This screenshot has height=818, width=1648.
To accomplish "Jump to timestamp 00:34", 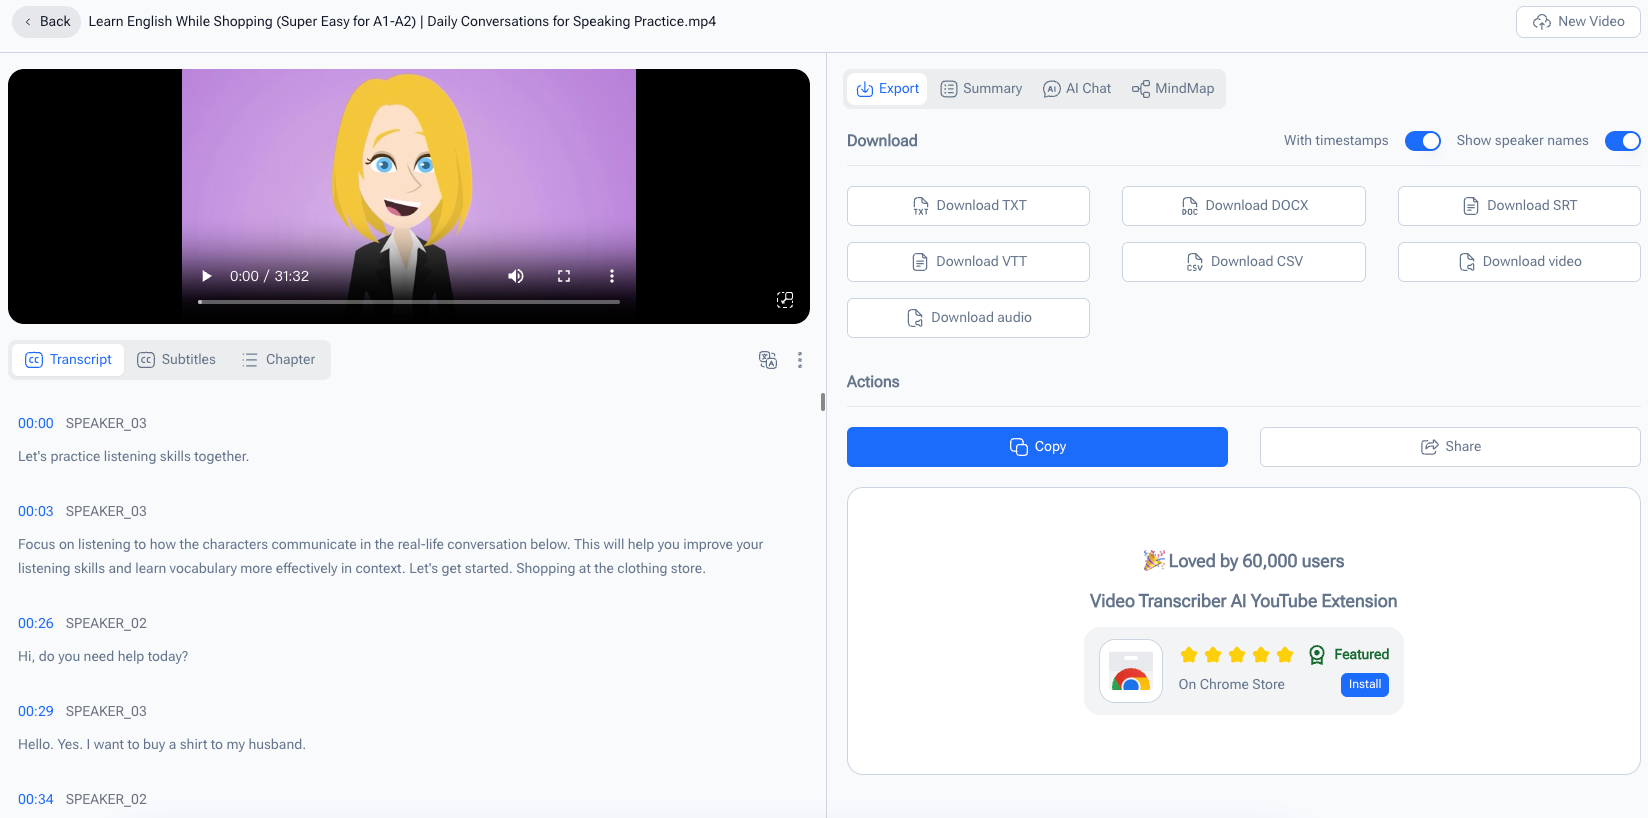I will [36, 800].
